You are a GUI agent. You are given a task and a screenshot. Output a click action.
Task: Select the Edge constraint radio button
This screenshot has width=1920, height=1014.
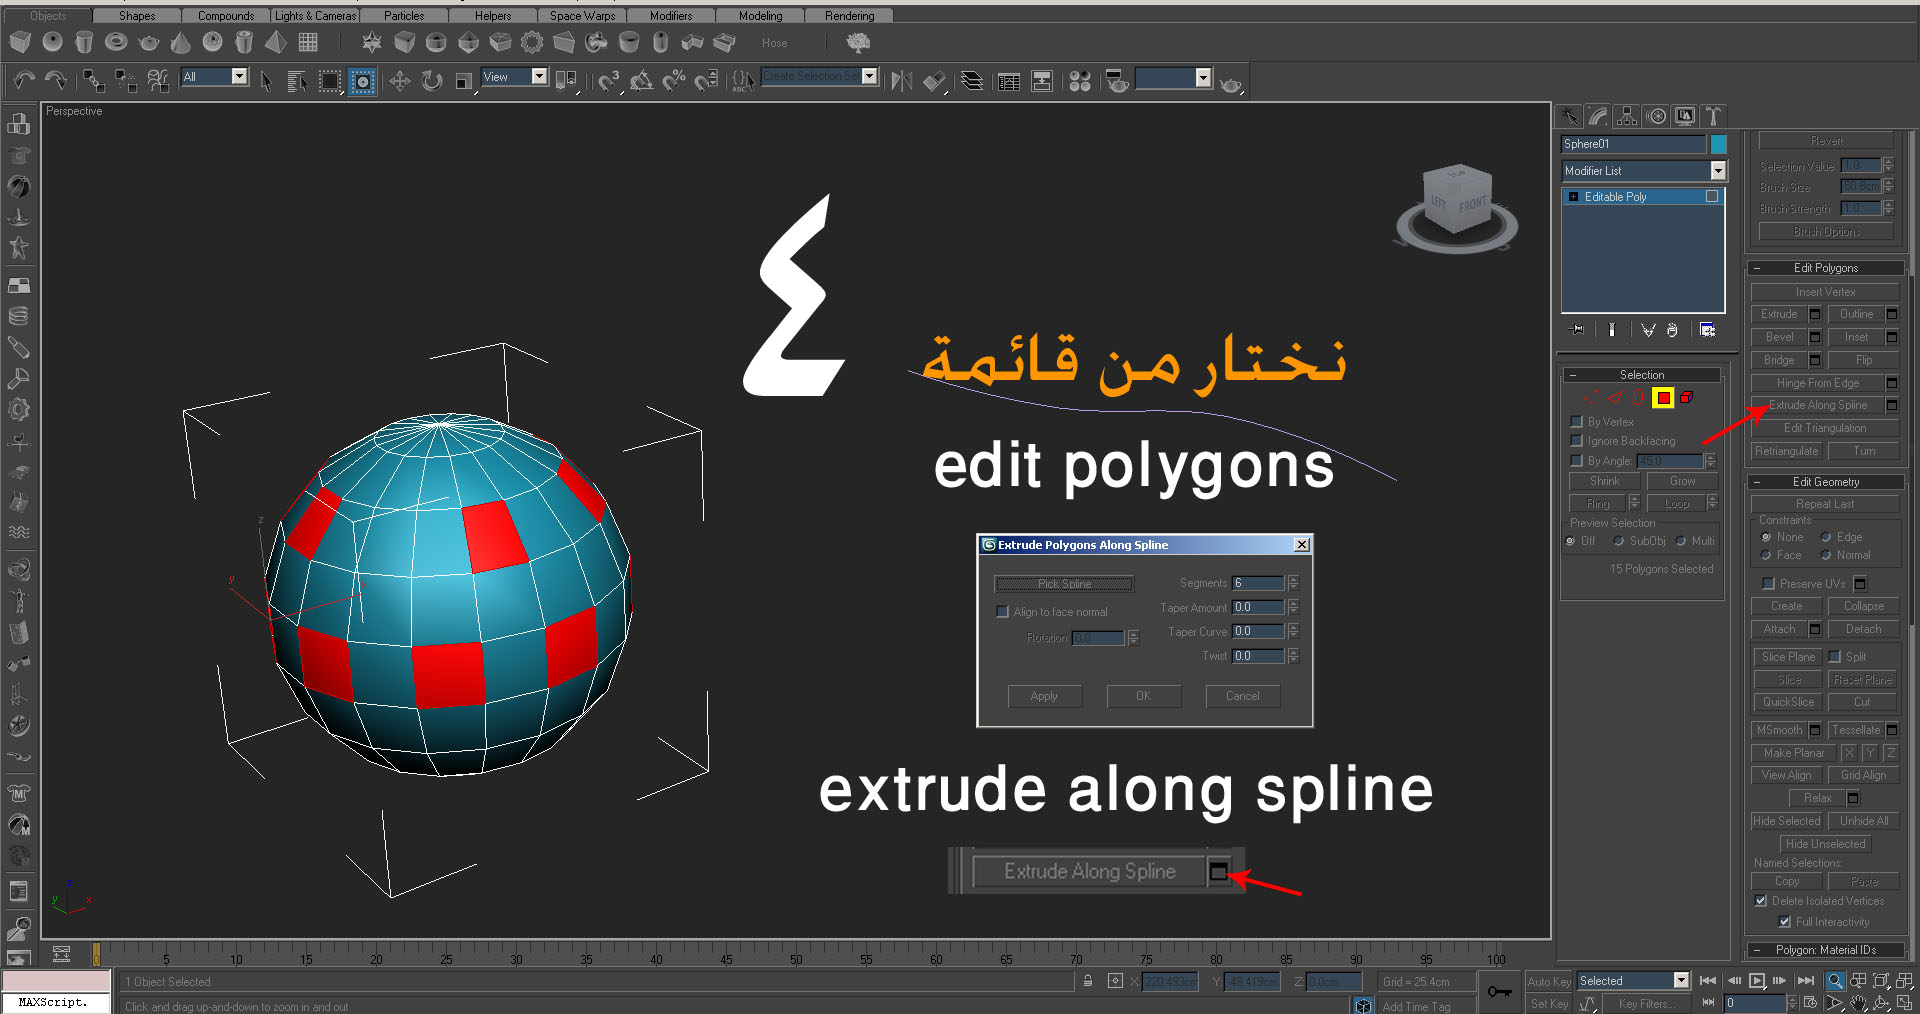(1826, 538)
